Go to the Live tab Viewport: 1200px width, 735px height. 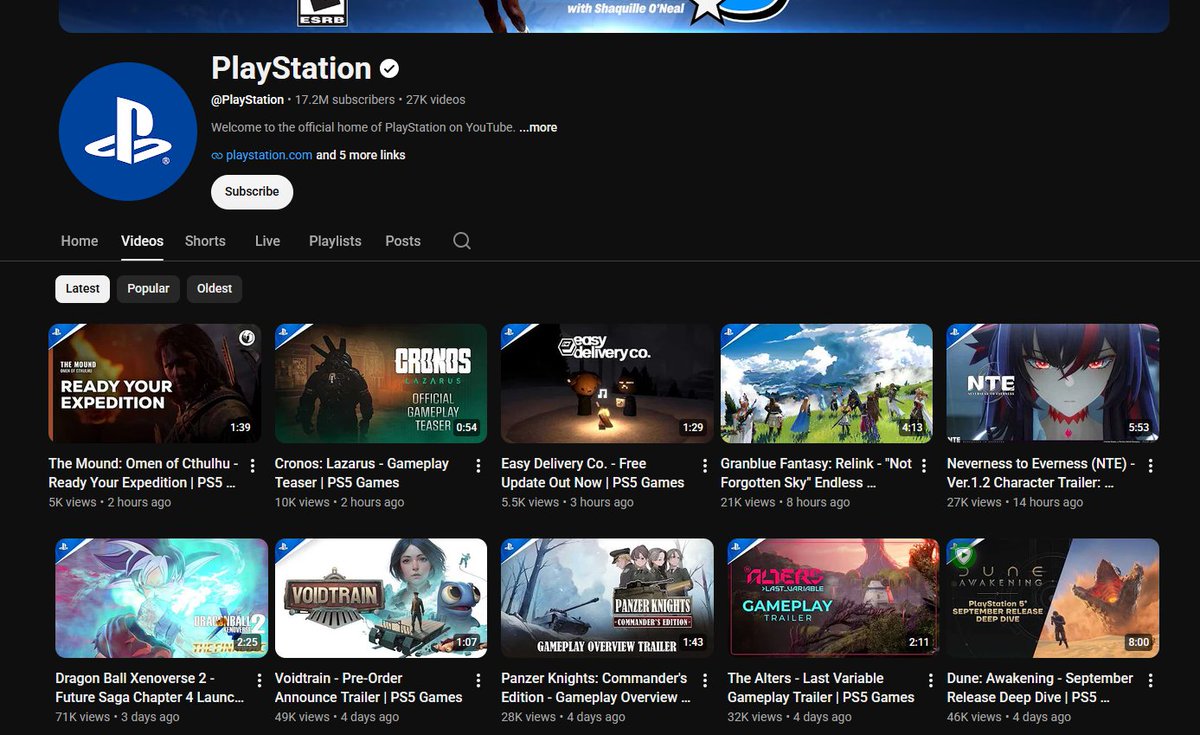point(267,241)
